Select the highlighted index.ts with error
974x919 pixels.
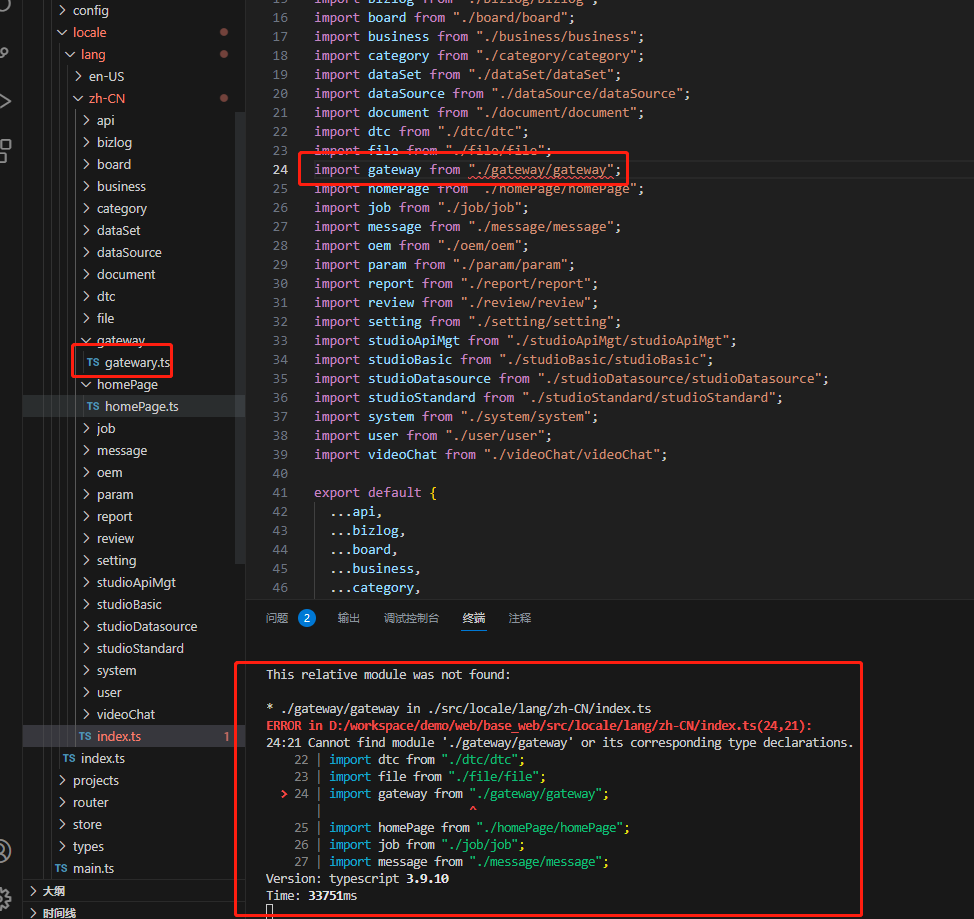coord(119,736)
